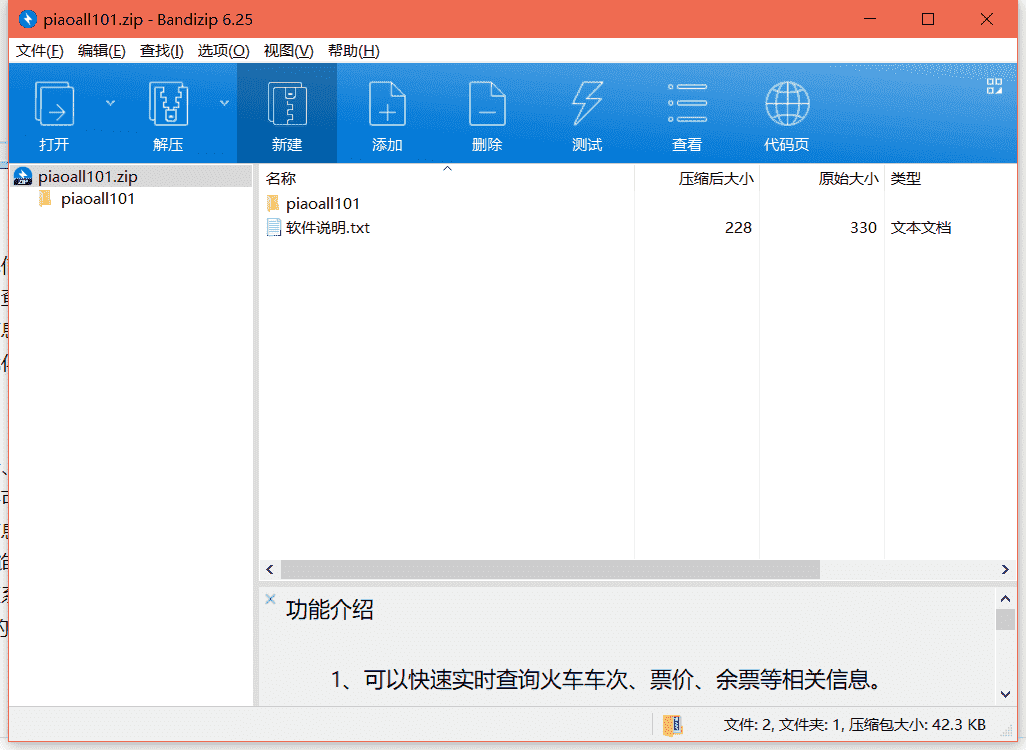Screen dimensions: 1026x750
Task: Click the type cell 文本文档
Action: [x=921, y=228]
